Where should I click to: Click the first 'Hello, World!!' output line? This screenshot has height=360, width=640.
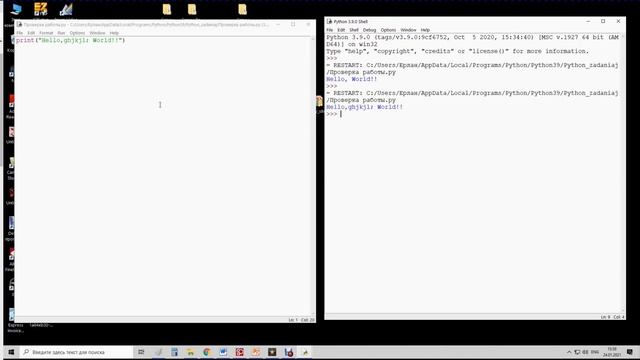coord(351,79)
